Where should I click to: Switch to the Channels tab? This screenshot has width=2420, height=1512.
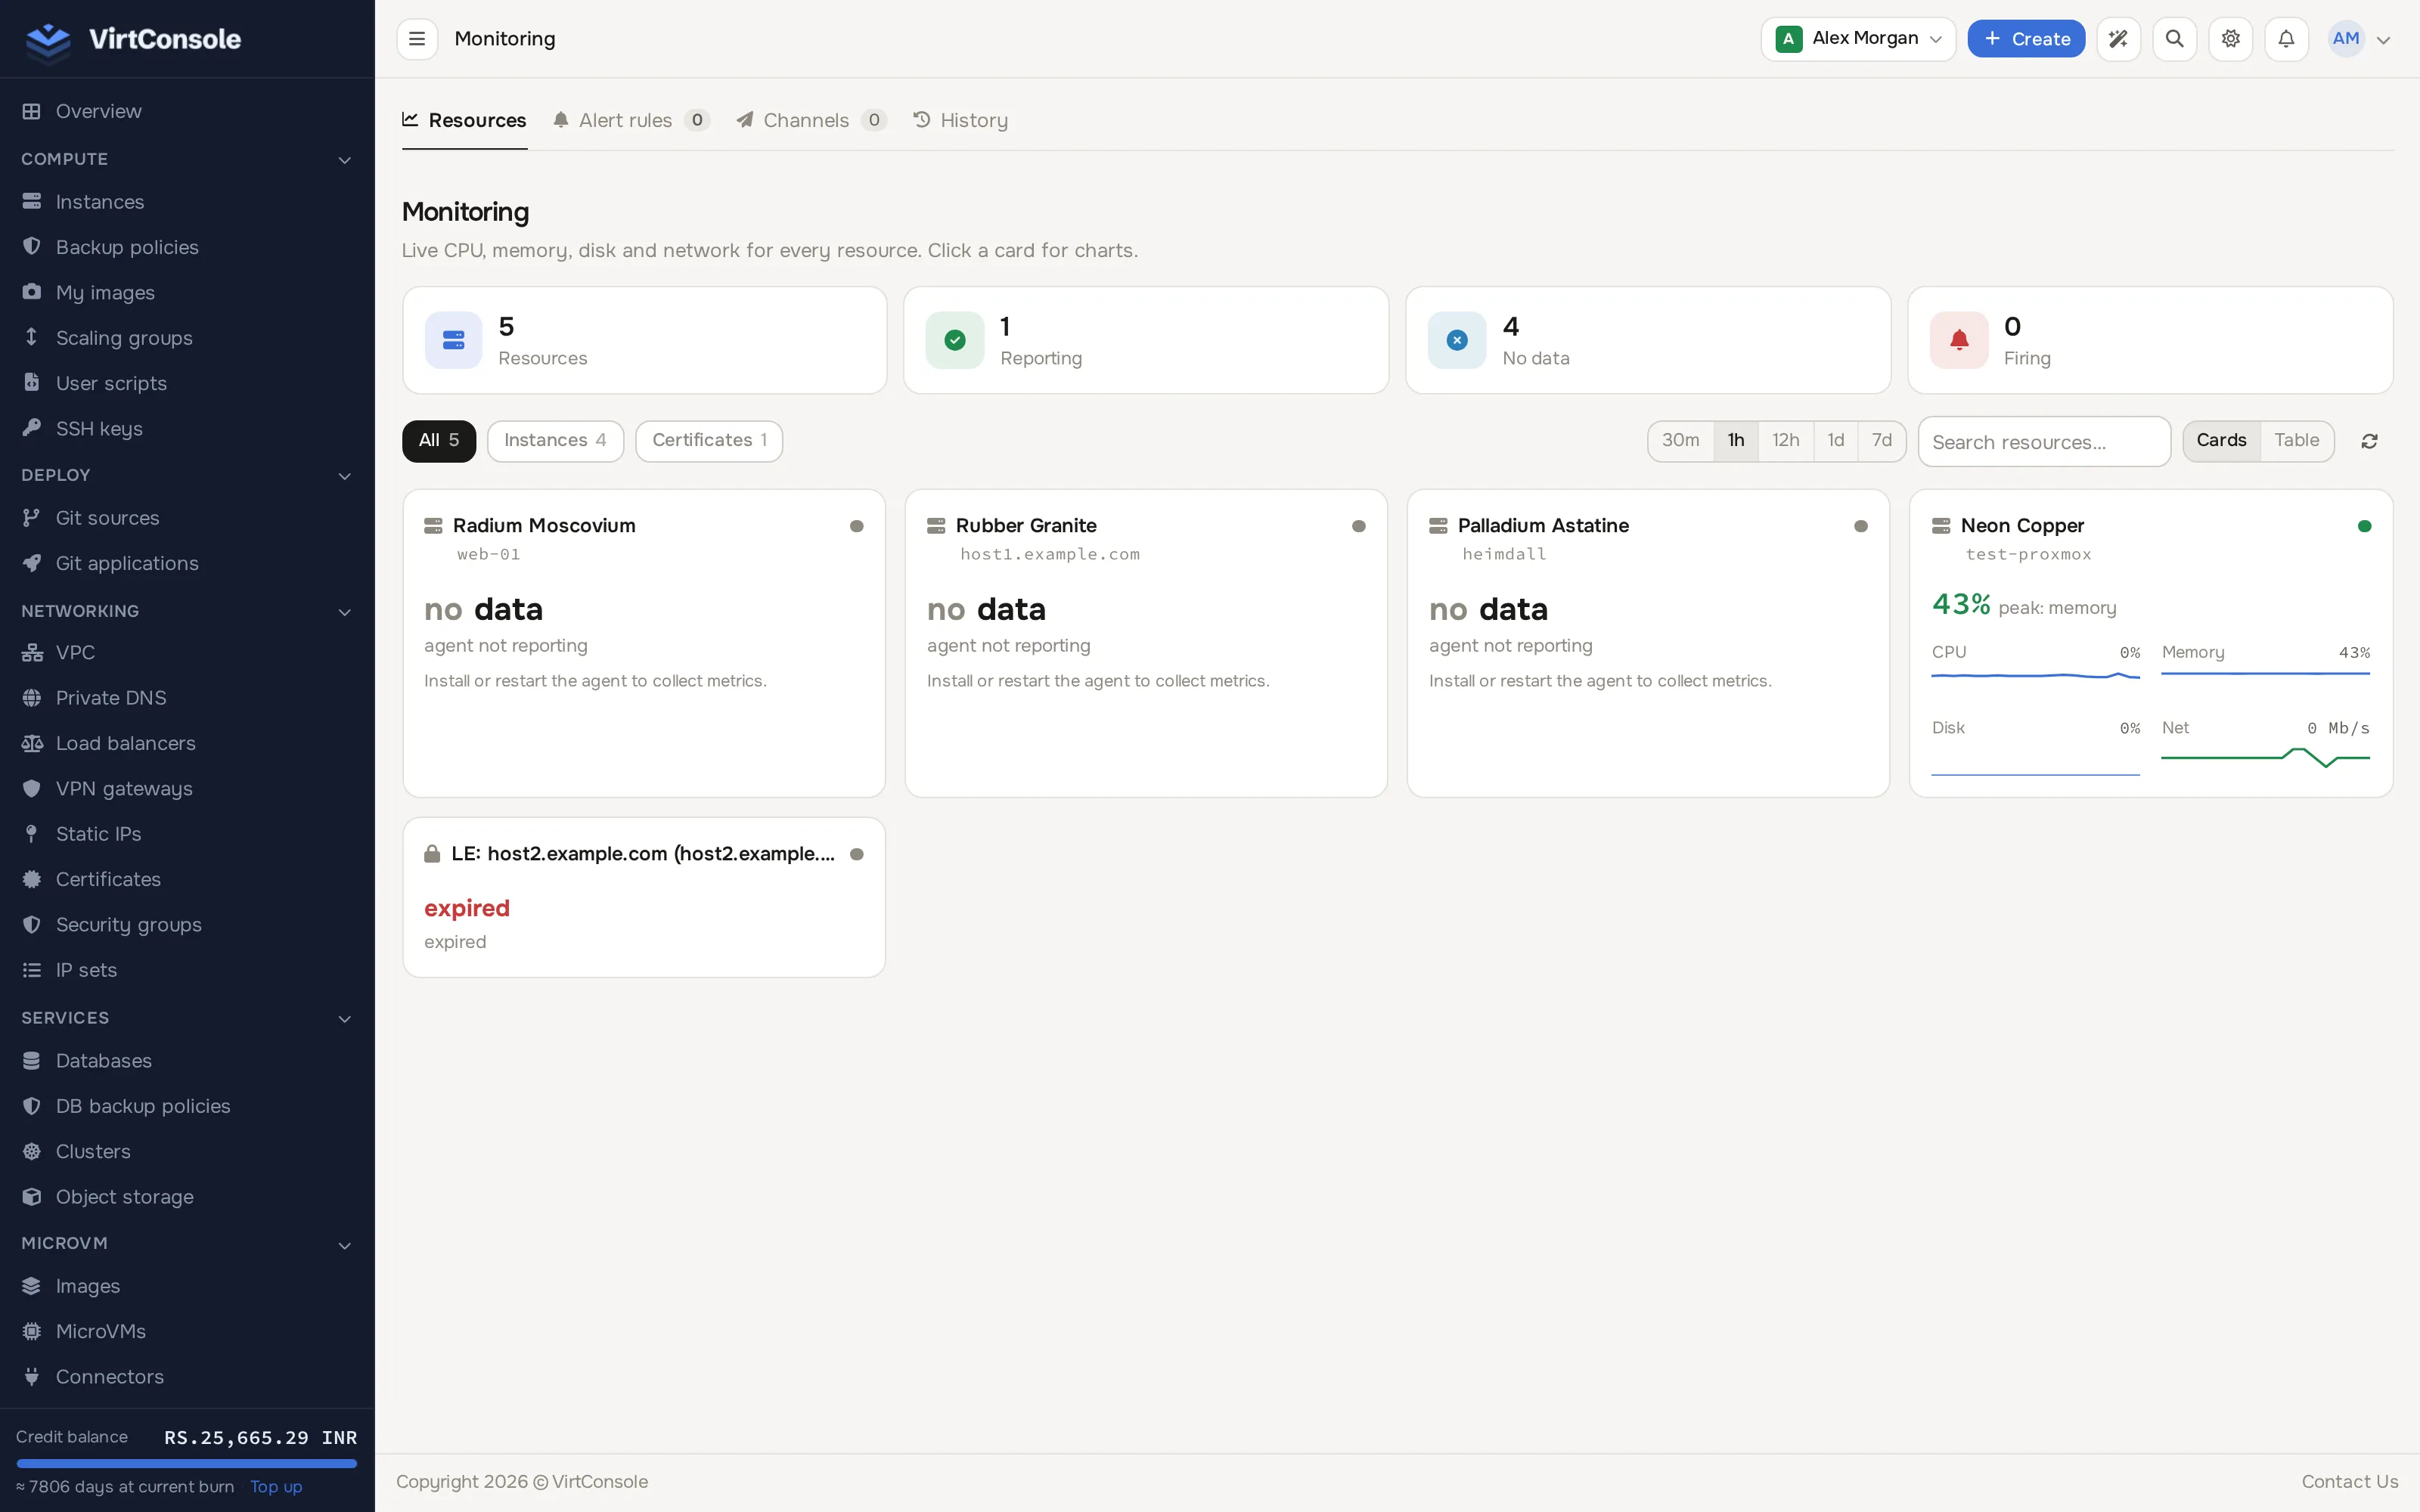pyautogui.click(x=811, y=120)
